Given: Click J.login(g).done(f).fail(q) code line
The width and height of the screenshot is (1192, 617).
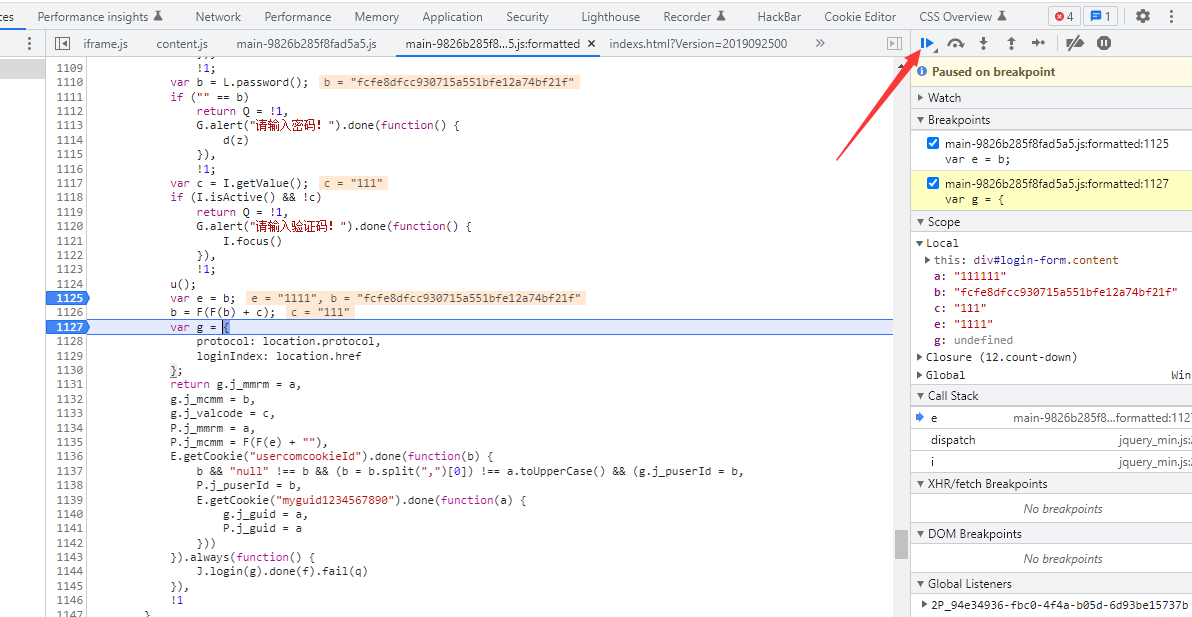Looking at the screenshot, I should [x=283, y=571].
